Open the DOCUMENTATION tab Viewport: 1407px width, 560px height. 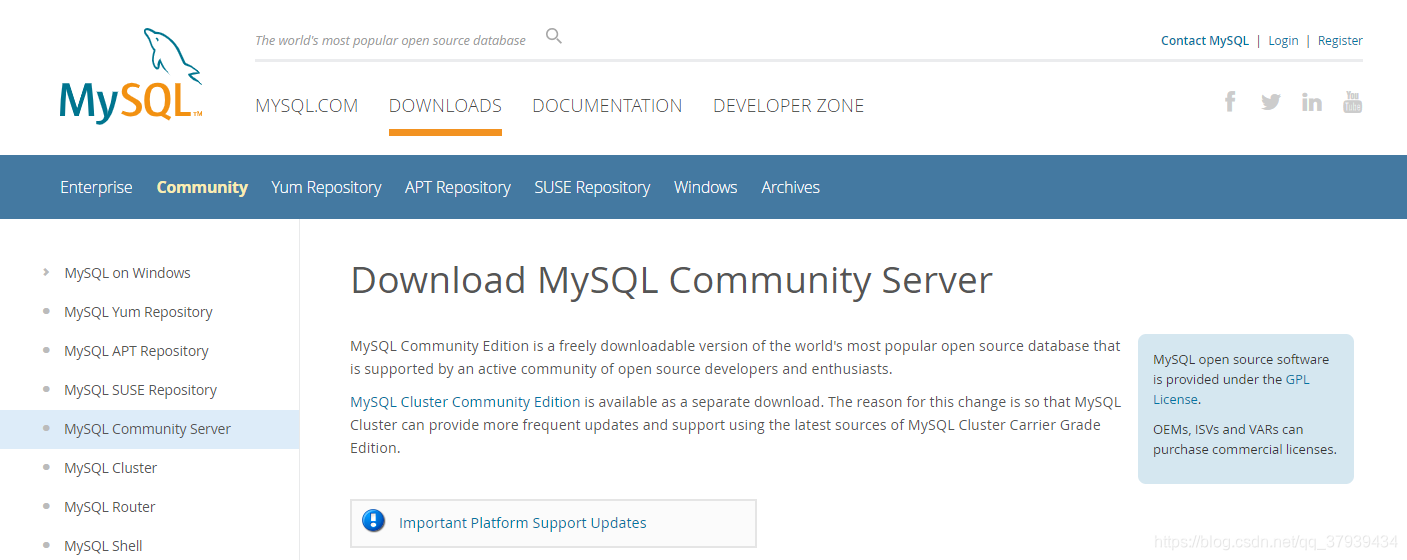pos(607,105)
